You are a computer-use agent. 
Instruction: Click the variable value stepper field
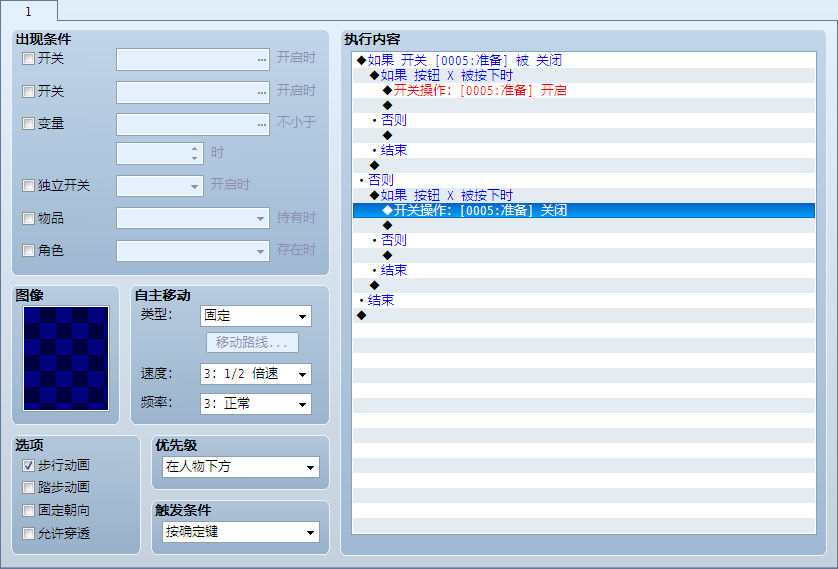tap(160, 153)
